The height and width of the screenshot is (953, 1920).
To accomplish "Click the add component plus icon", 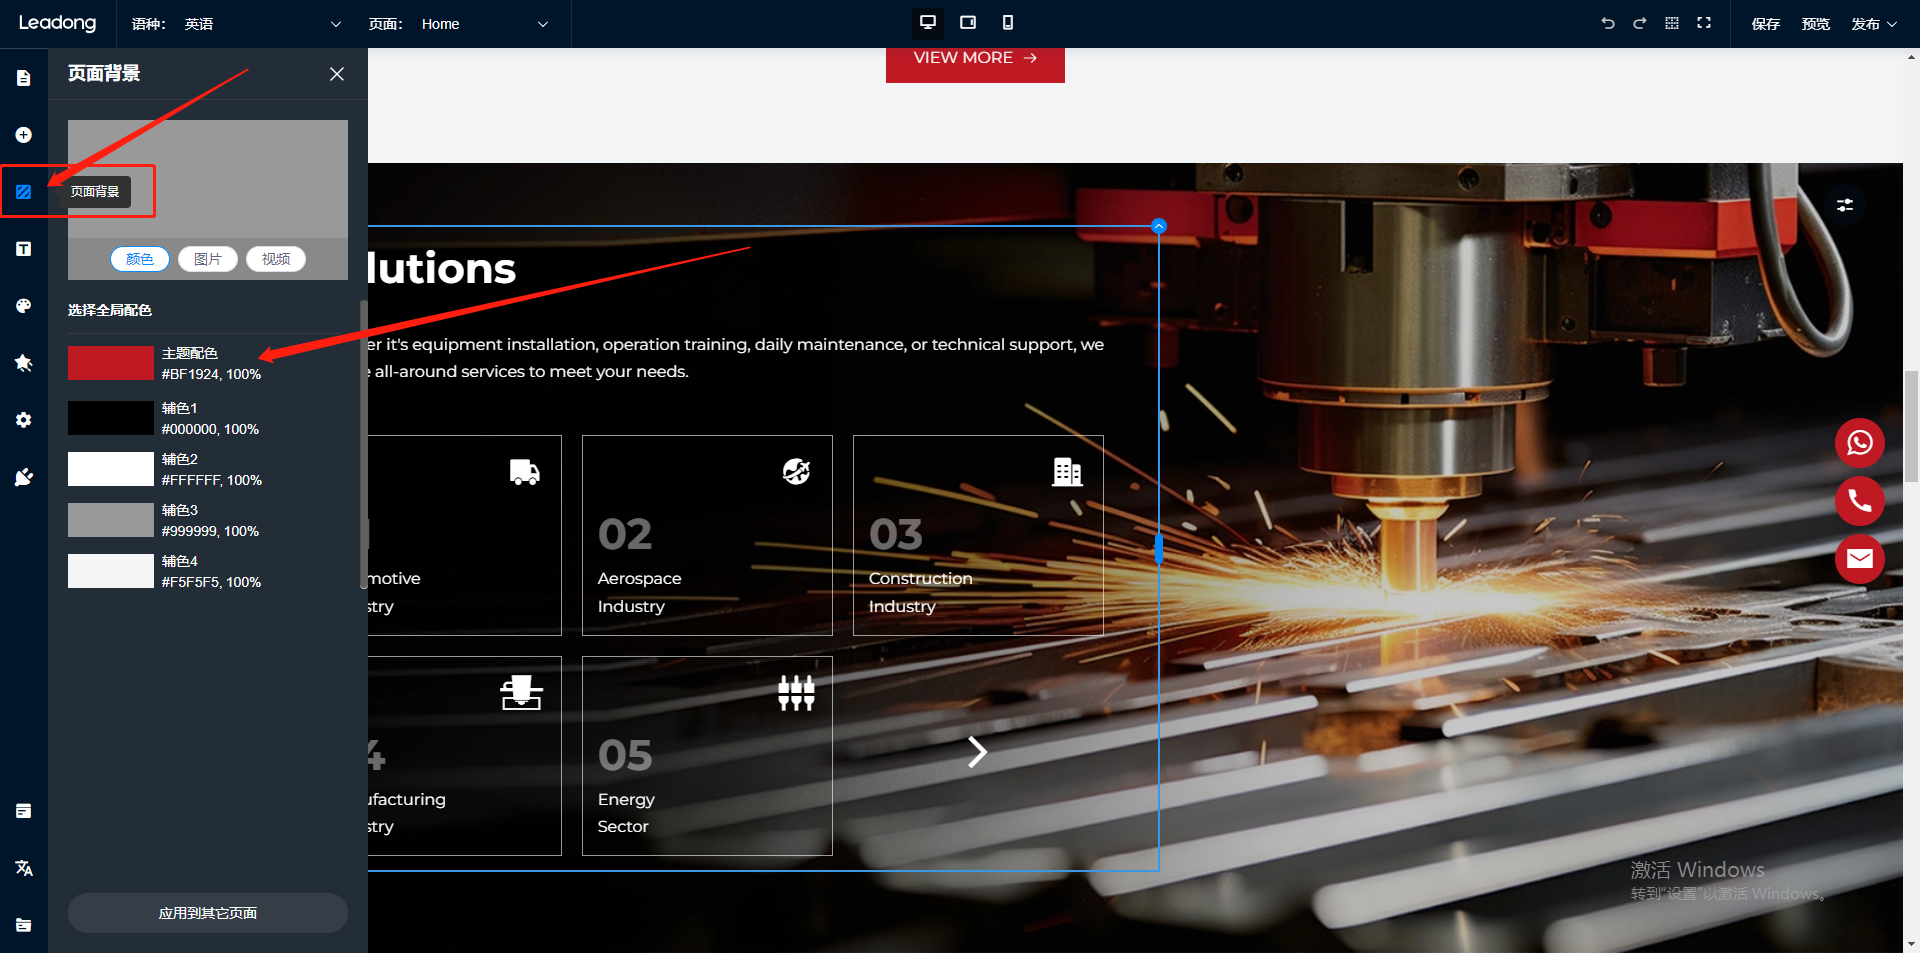I will click(24, 135).
